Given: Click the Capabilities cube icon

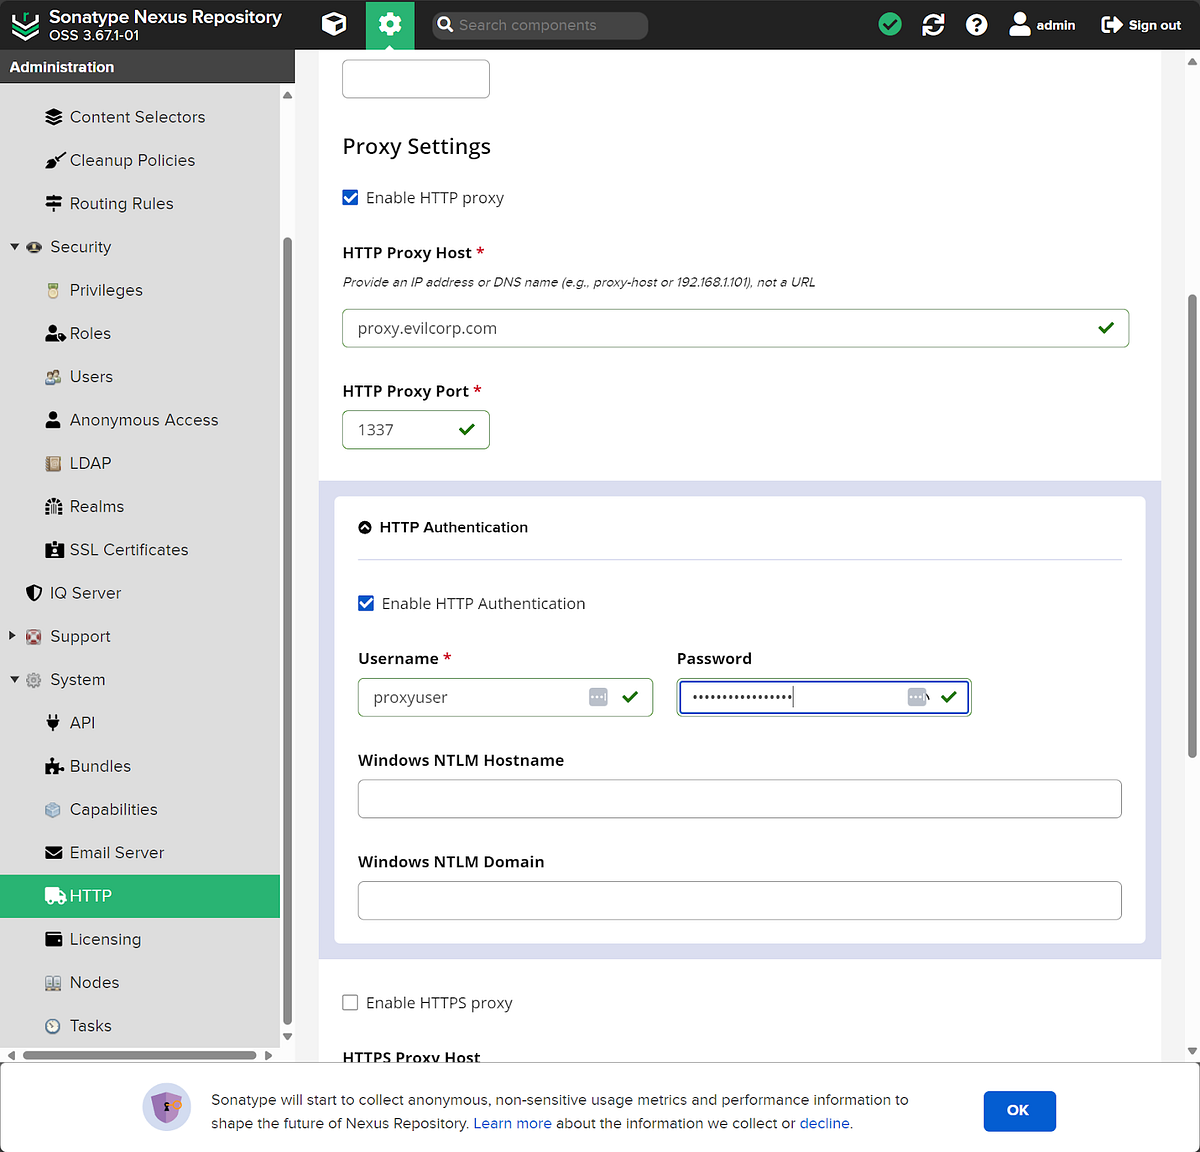Looking at the screenshot, I should (x=54, y=810).
